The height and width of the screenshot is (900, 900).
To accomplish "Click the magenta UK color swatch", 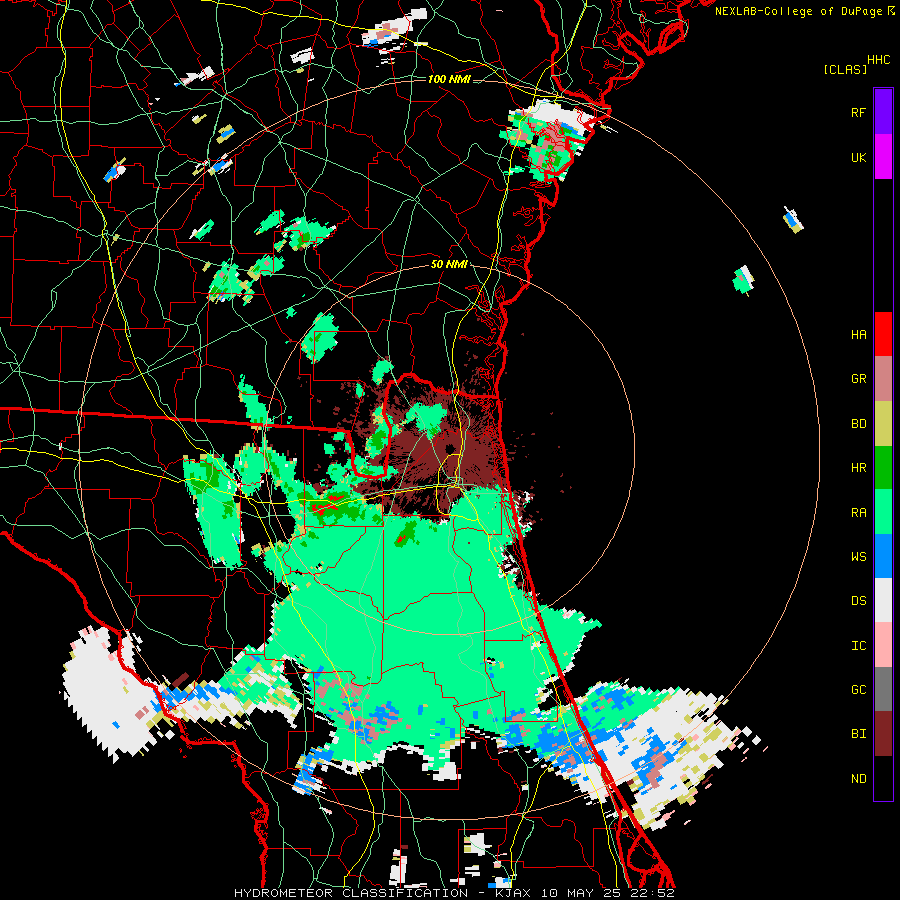I will pos(883,157).
